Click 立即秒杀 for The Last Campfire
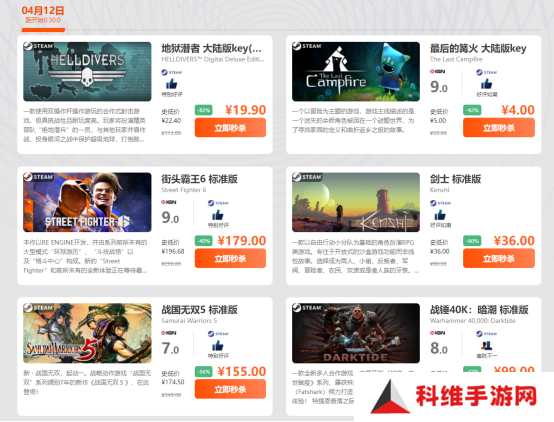 499,128
